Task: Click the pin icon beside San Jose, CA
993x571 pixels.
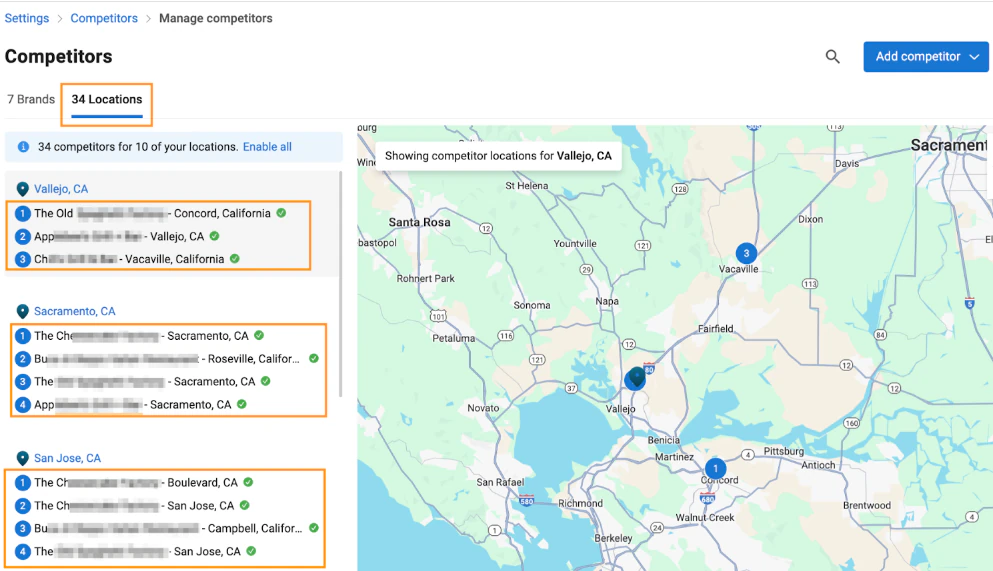Action: [23, 458]
